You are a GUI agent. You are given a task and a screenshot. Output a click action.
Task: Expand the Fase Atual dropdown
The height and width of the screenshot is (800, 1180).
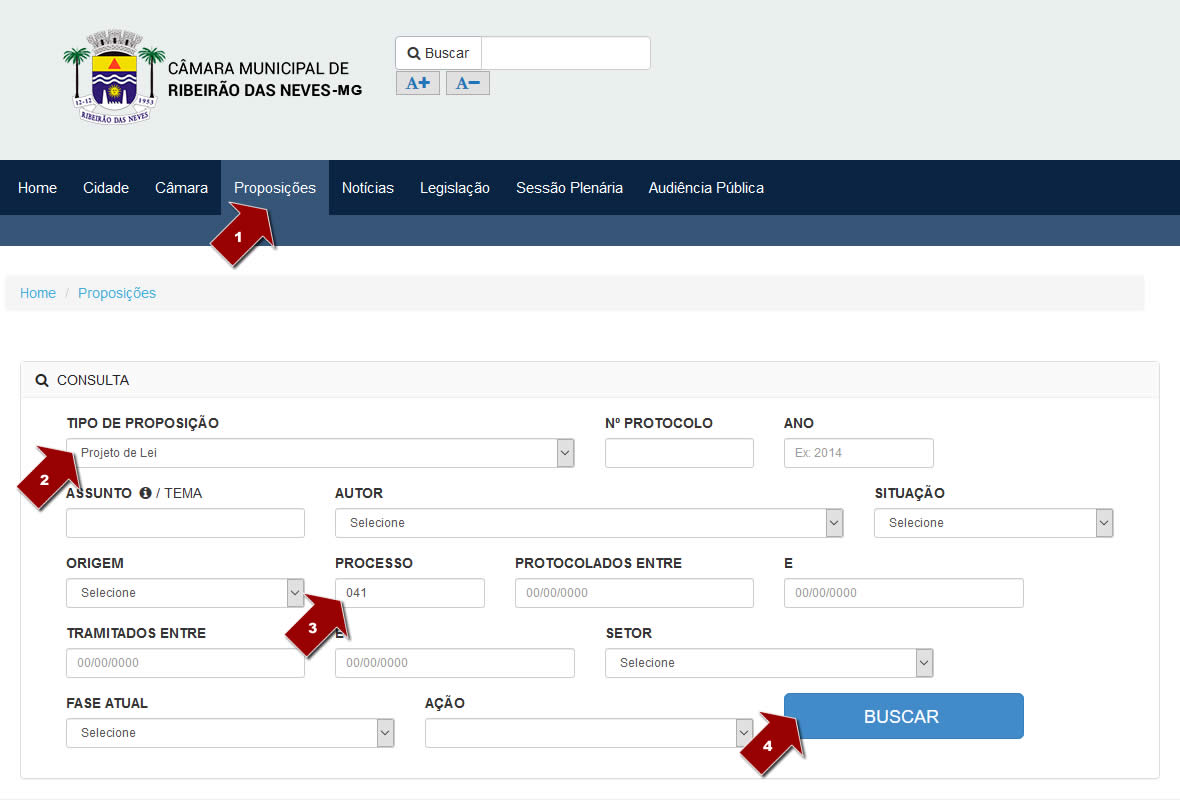tap(230, 733)
